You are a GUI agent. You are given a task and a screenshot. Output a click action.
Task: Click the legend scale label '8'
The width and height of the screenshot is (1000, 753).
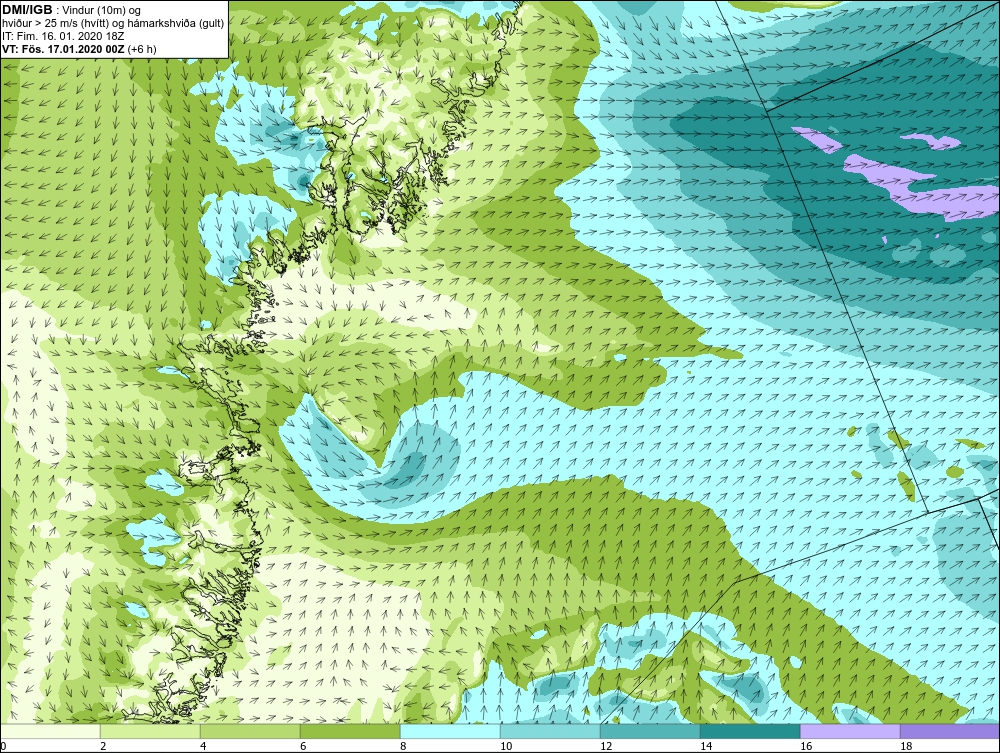coord(404,746)
